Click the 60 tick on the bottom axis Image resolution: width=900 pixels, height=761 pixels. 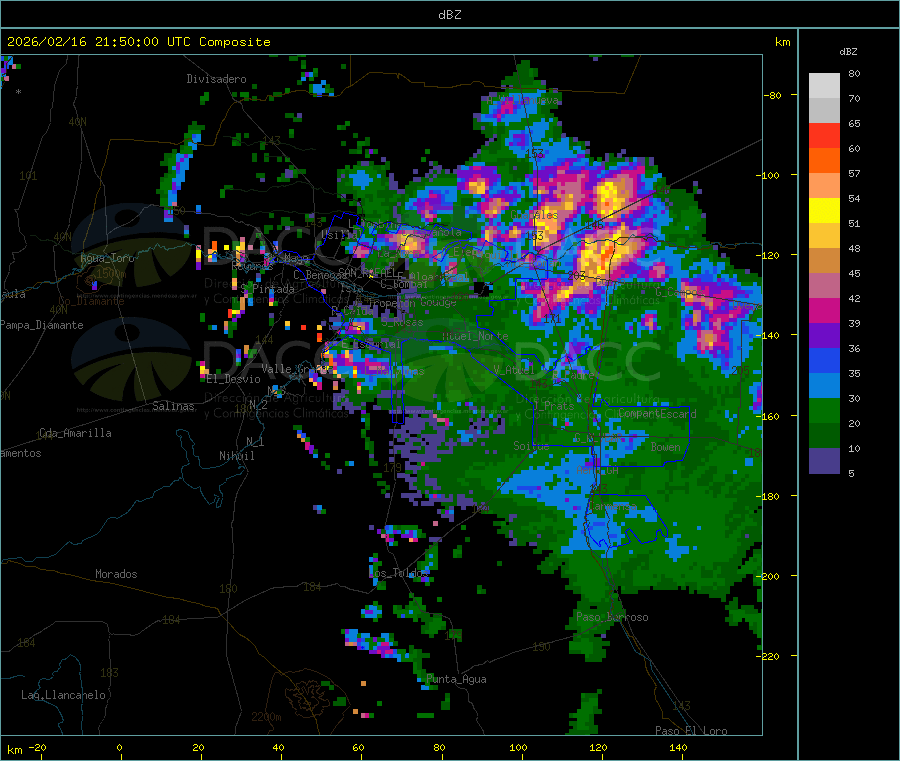(x=359, y=747)
